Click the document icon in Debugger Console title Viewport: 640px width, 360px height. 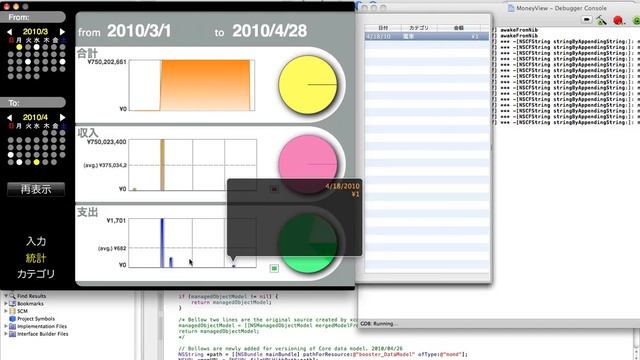tap(511, 8)
